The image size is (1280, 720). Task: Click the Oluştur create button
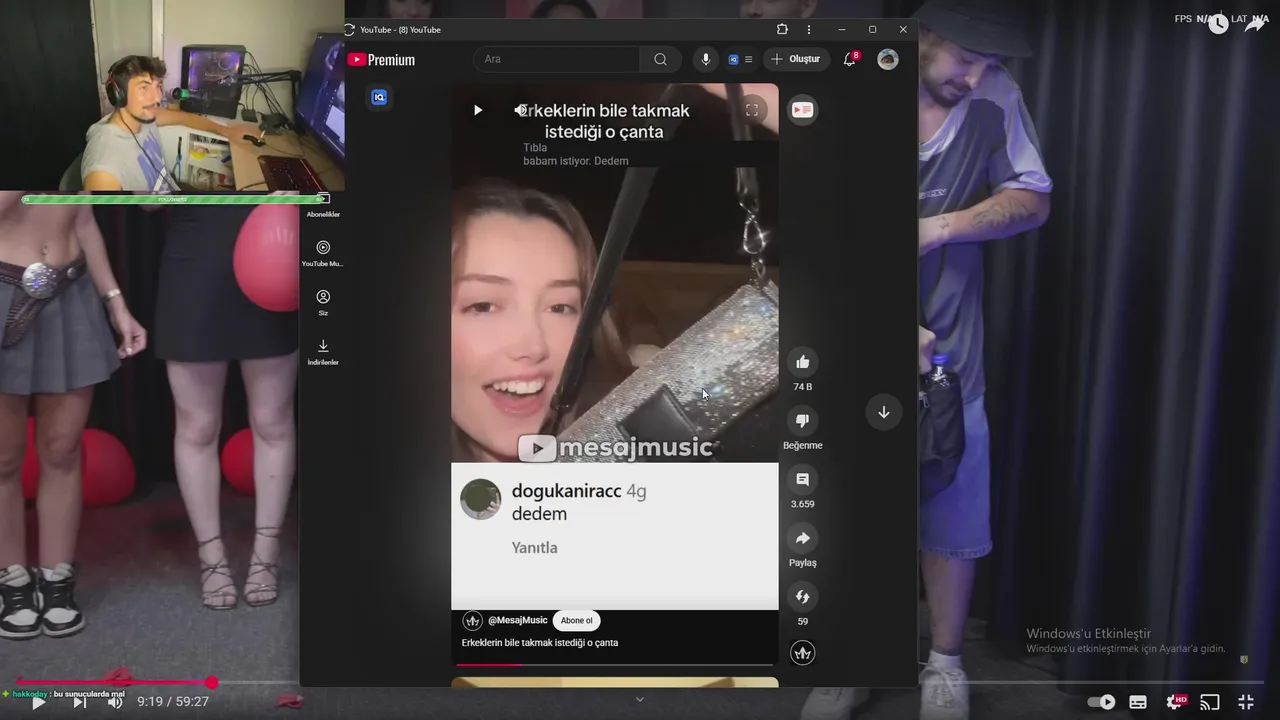pos(796,59)
